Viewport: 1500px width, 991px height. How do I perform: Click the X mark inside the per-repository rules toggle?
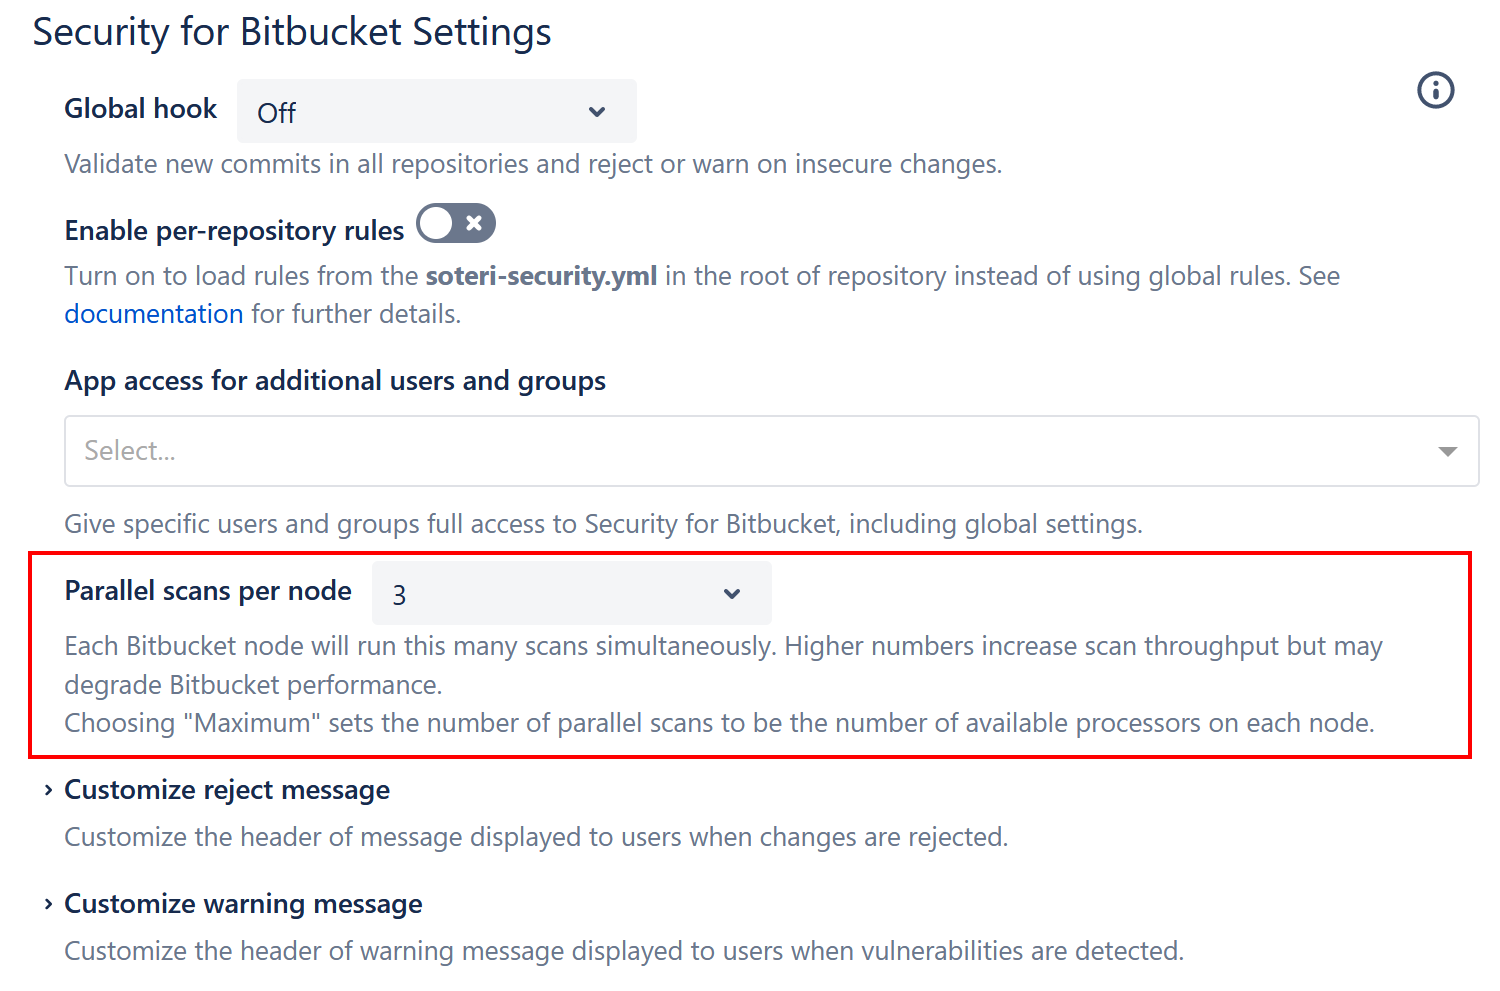(x=474, y=224)
